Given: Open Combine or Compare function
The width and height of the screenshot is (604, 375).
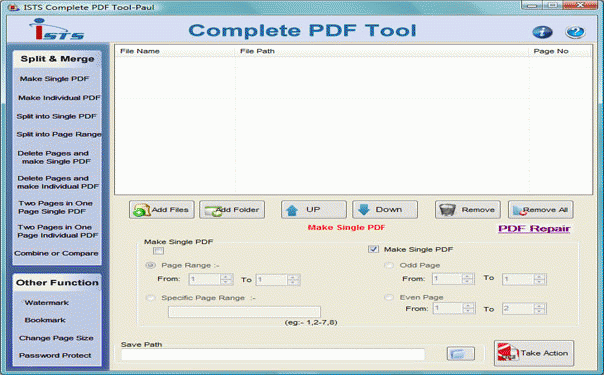Looking at the screenshot, I should pyautogui.click(x=56, y=253).
